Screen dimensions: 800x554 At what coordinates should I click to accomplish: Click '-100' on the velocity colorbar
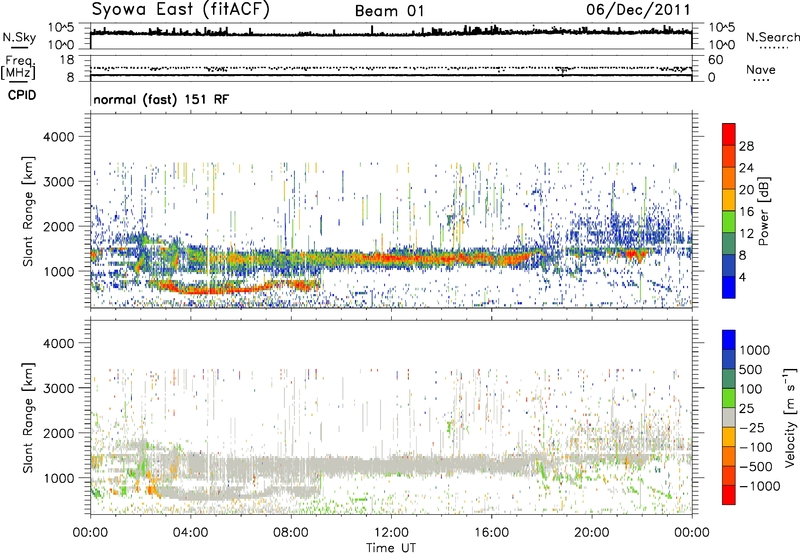point(756,447)
